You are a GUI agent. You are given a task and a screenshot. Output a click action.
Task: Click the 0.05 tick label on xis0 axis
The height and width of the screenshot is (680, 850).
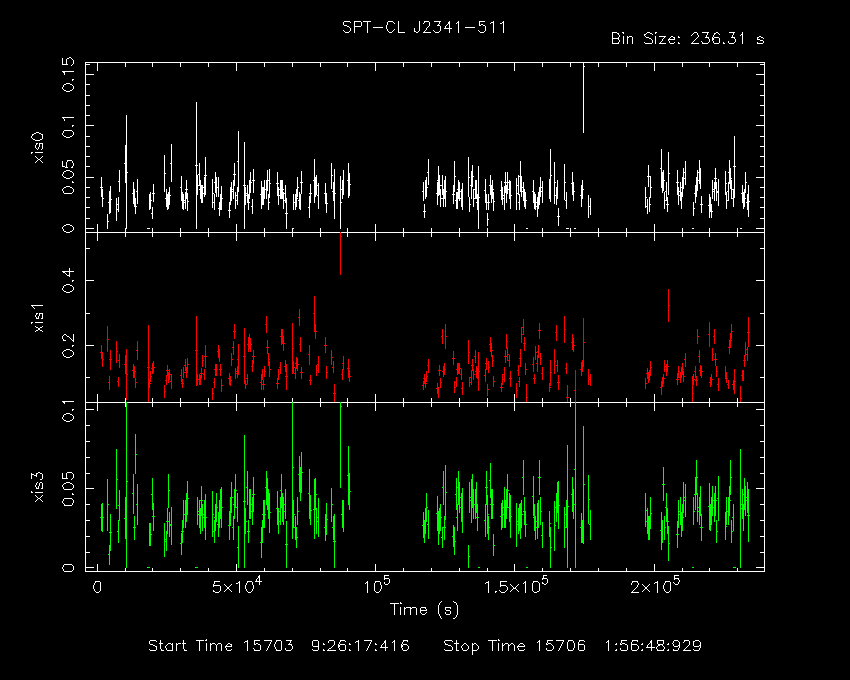click(69, 177)
